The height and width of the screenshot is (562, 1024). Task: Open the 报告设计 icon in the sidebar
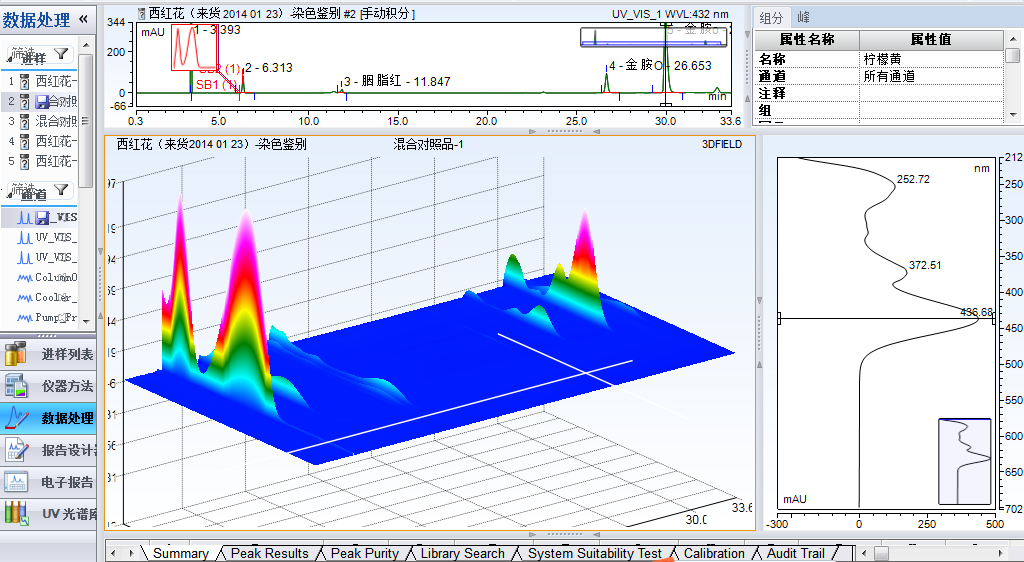(x=15, y=450)
